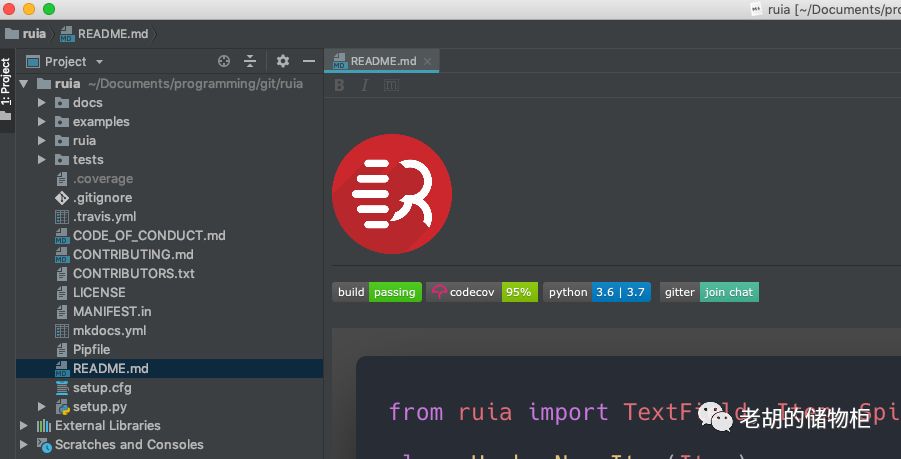Click the yellow minimize window button
Image resolution: width=901 pixels, height=459 pixels.
[x=29, y=9]
